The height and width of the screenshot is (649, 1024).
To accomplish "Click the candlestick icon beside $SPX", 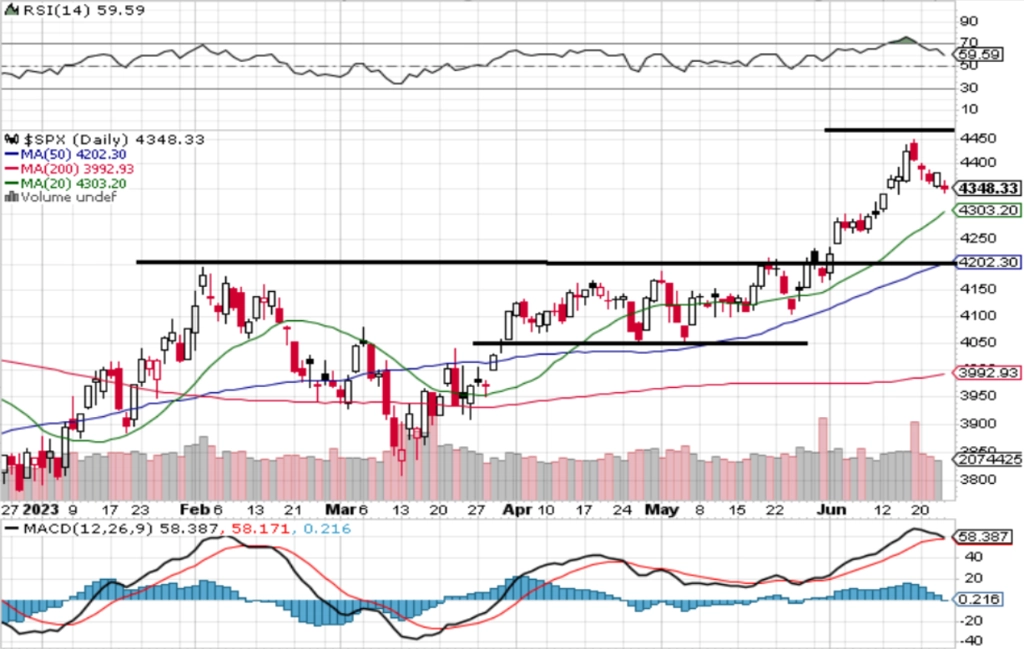I will tap(12, 139).
